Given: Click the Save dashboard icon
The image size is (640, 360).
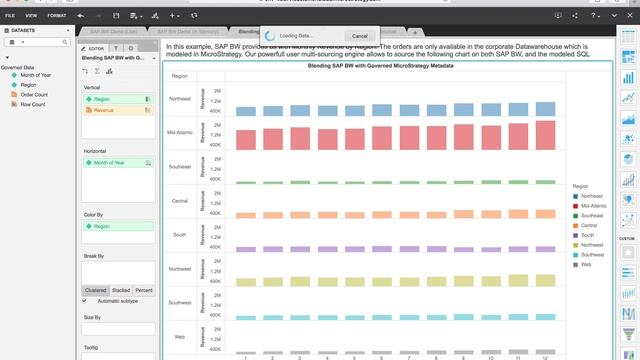Looking at the screenshot, I should (x=116, y=16).
